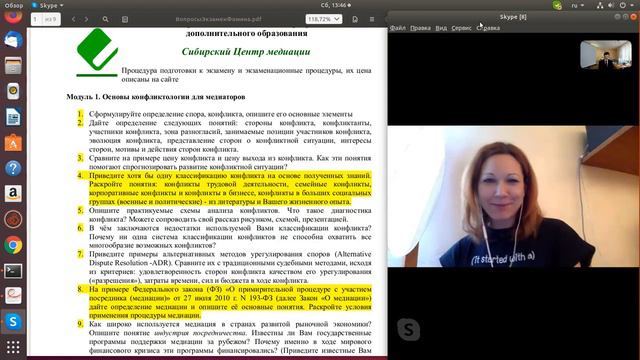The height and width of the screenshot is (360, 640).
Task: Open the ru keyboard layout selector
Action: (577, 5)
